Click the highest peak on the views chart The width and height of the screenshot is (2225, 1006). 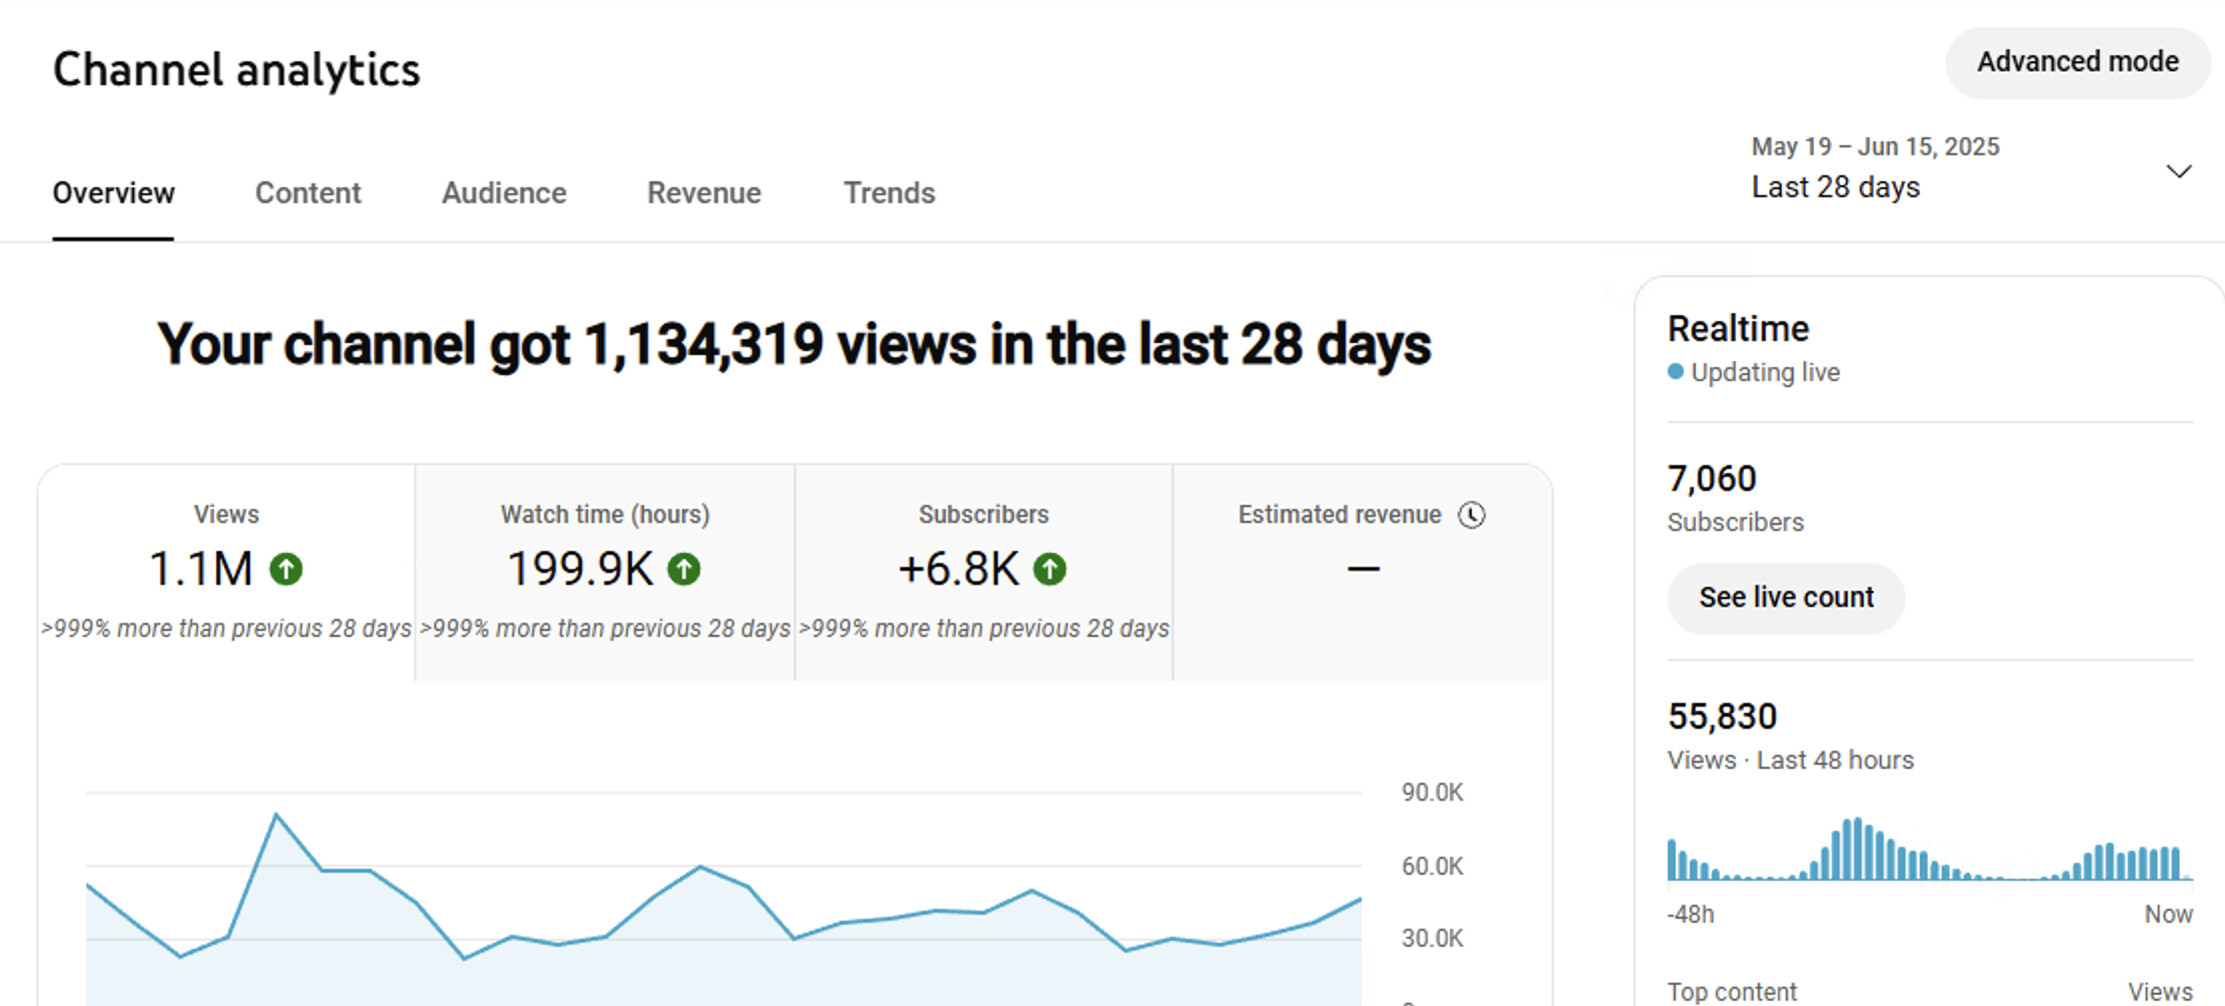coord(277,815)
